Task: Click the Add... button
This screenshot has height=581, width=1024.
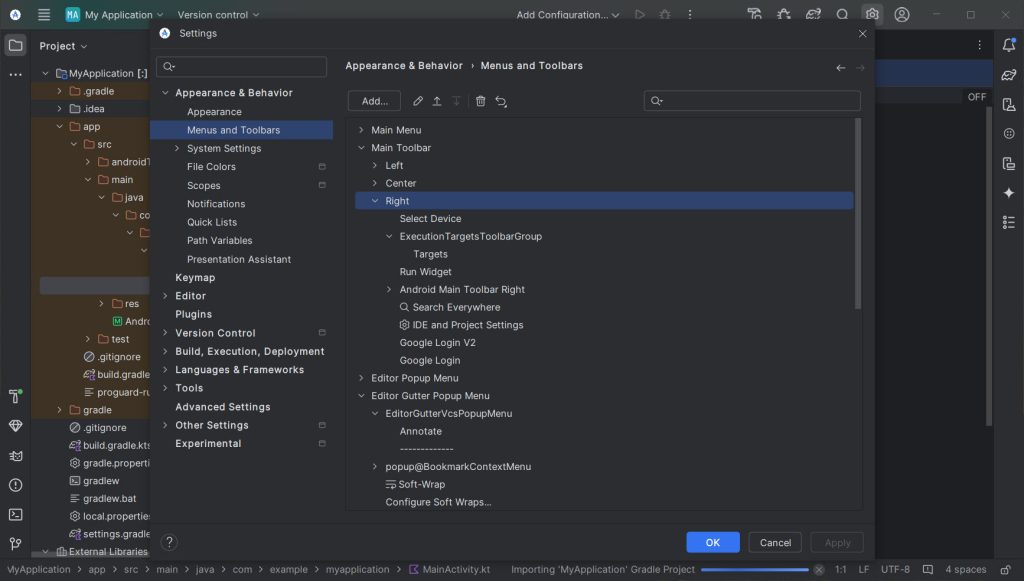Action: pos(374,101)
